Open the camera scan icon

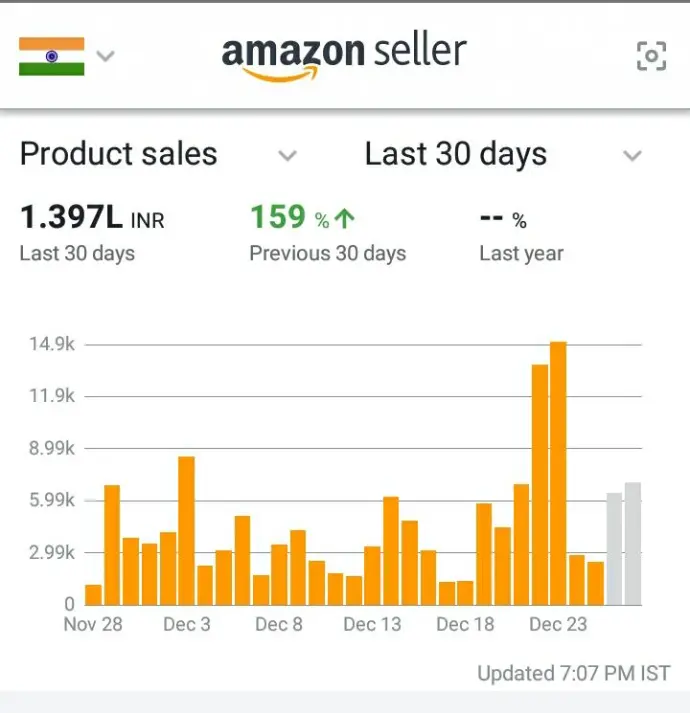coord(651,56)
